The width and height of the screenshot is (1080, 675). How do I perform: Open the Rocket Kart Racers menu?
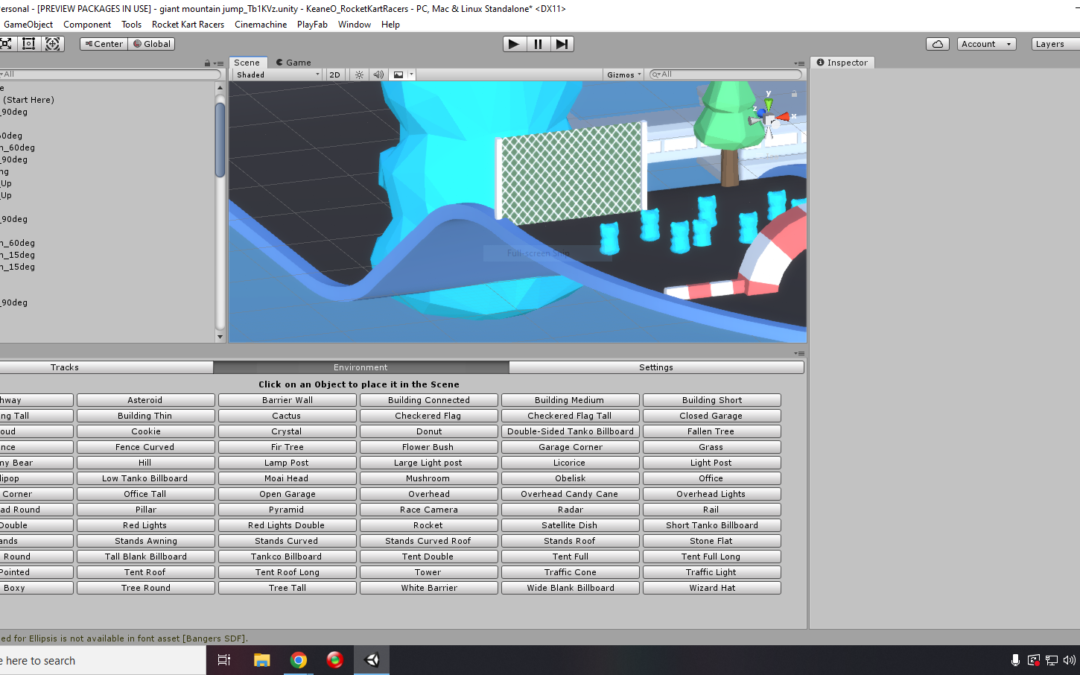click(188, 24)
